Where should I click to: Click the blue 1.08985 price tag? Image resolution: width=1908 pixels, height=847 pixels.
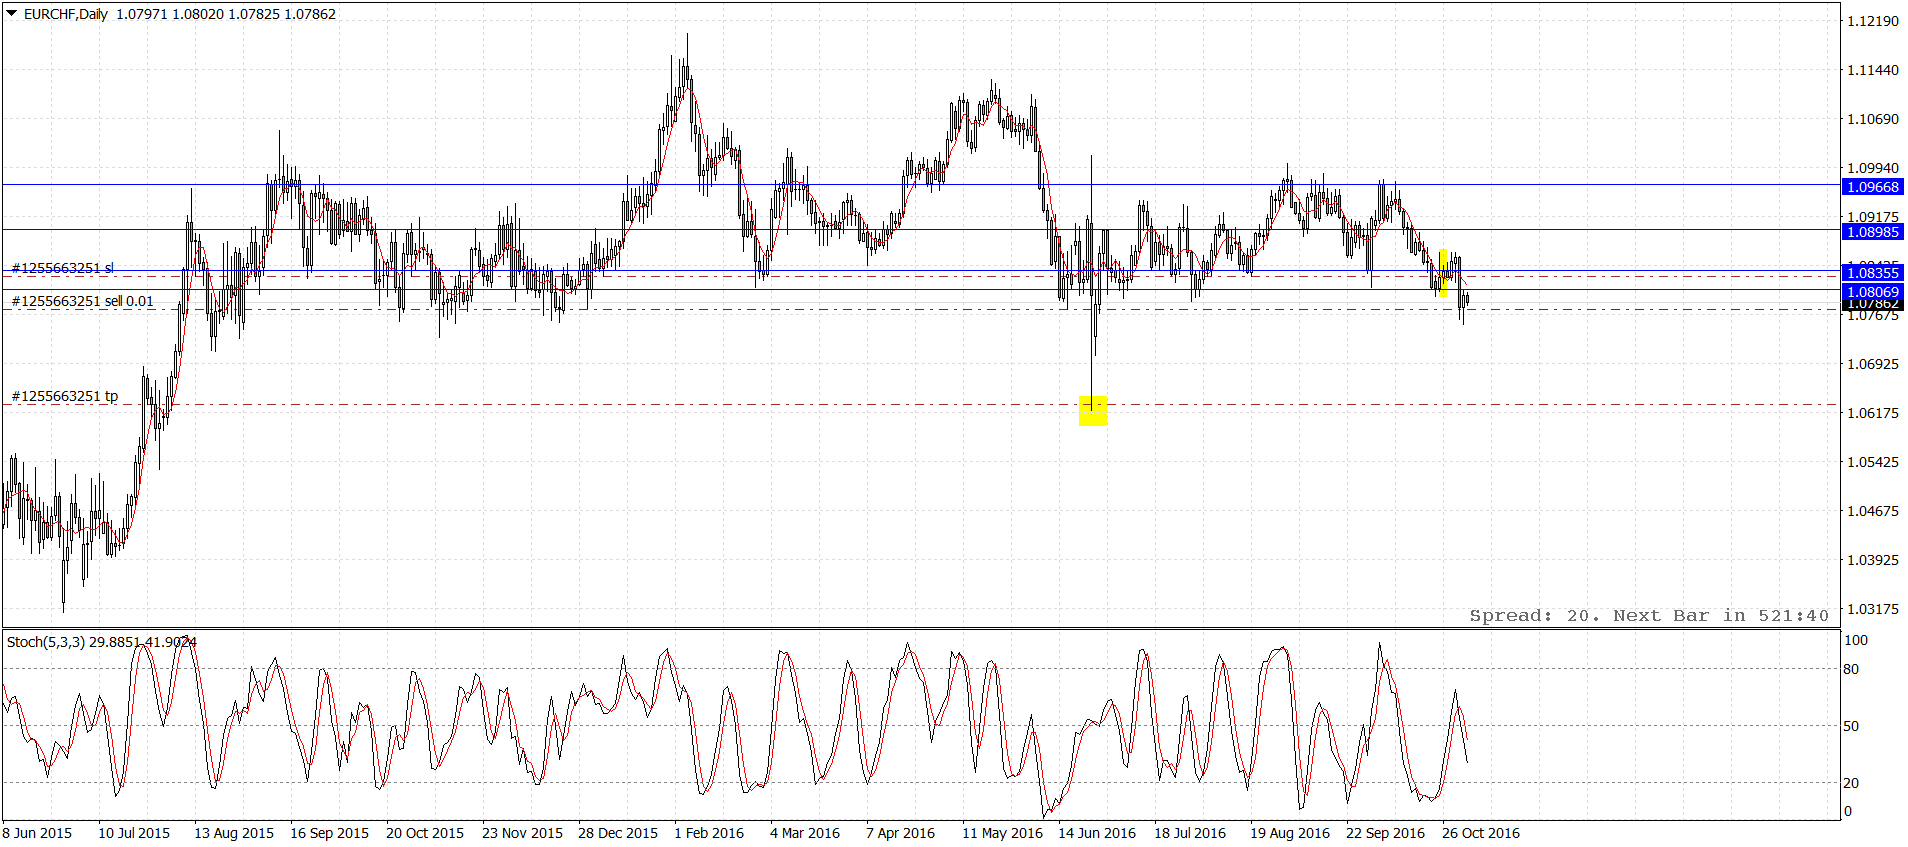(x=1873, y=232)
